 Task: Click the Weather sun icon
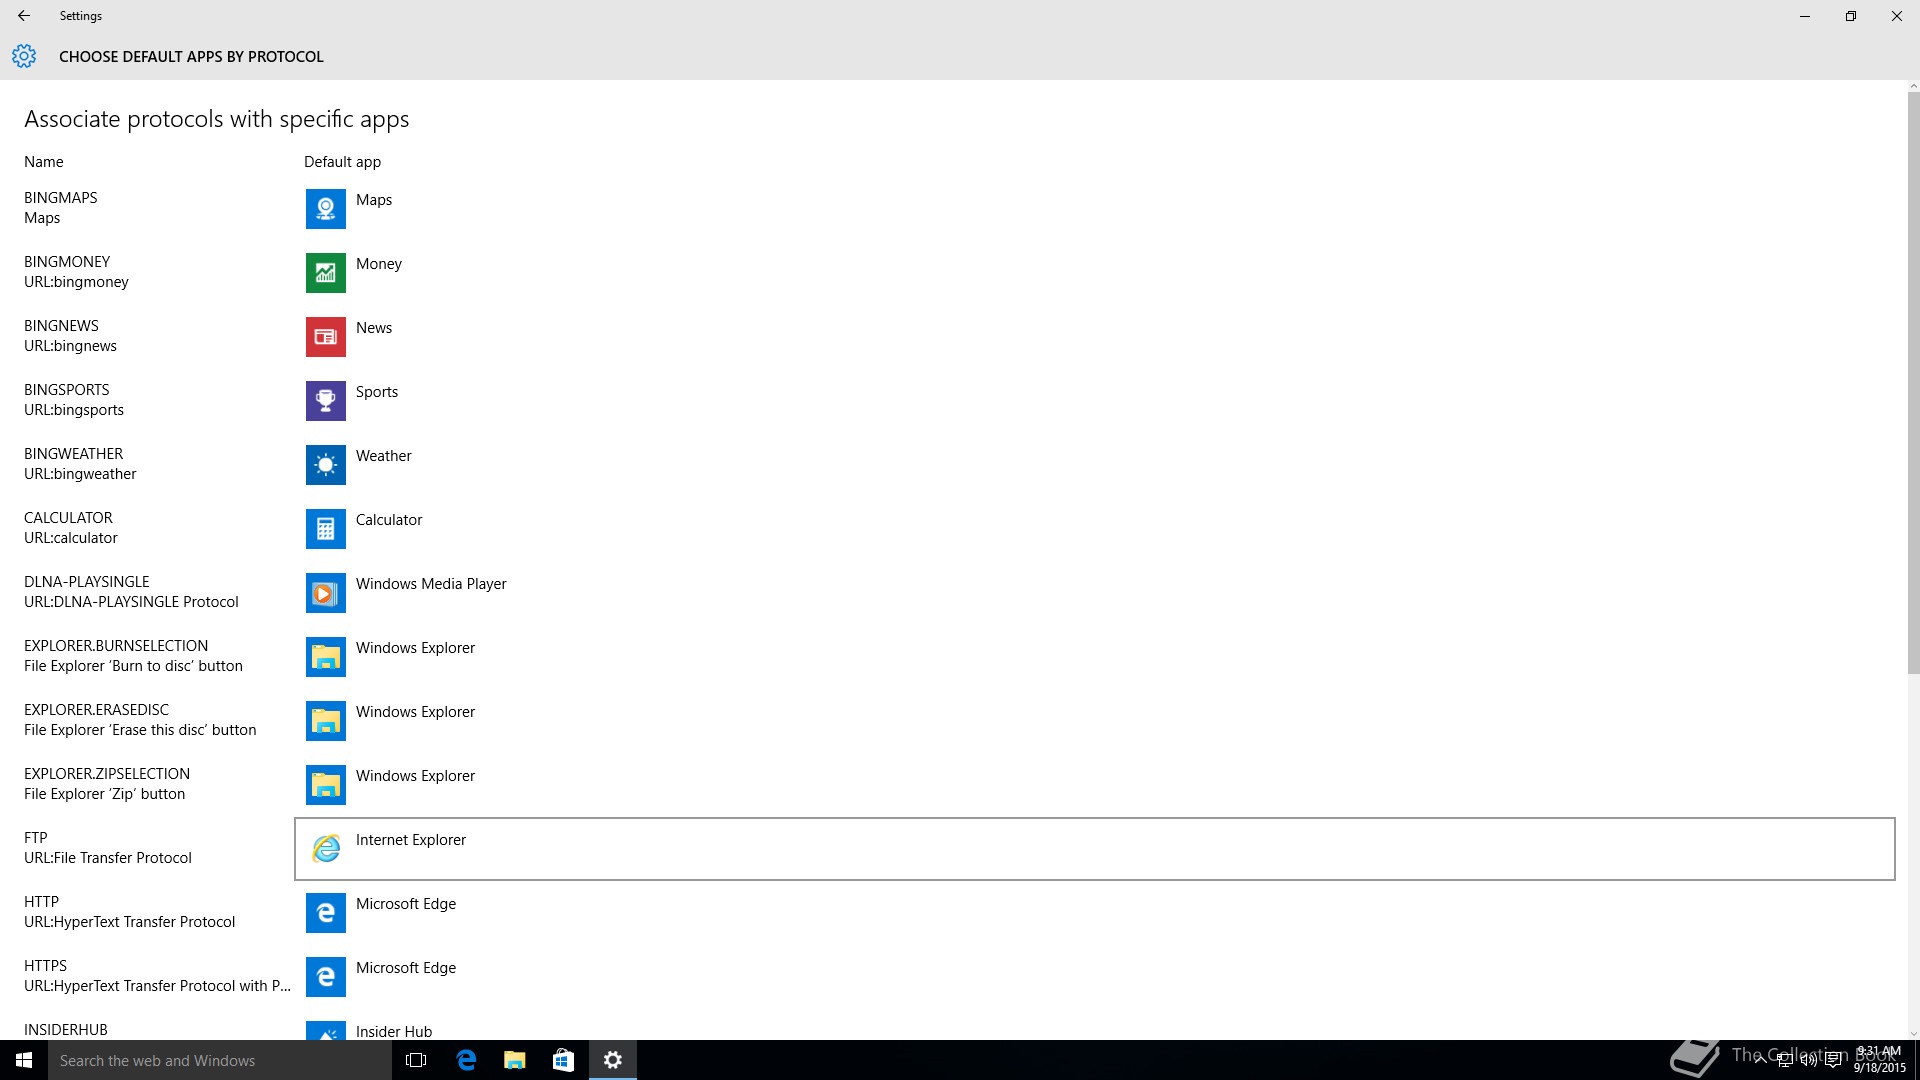point(325,465)
